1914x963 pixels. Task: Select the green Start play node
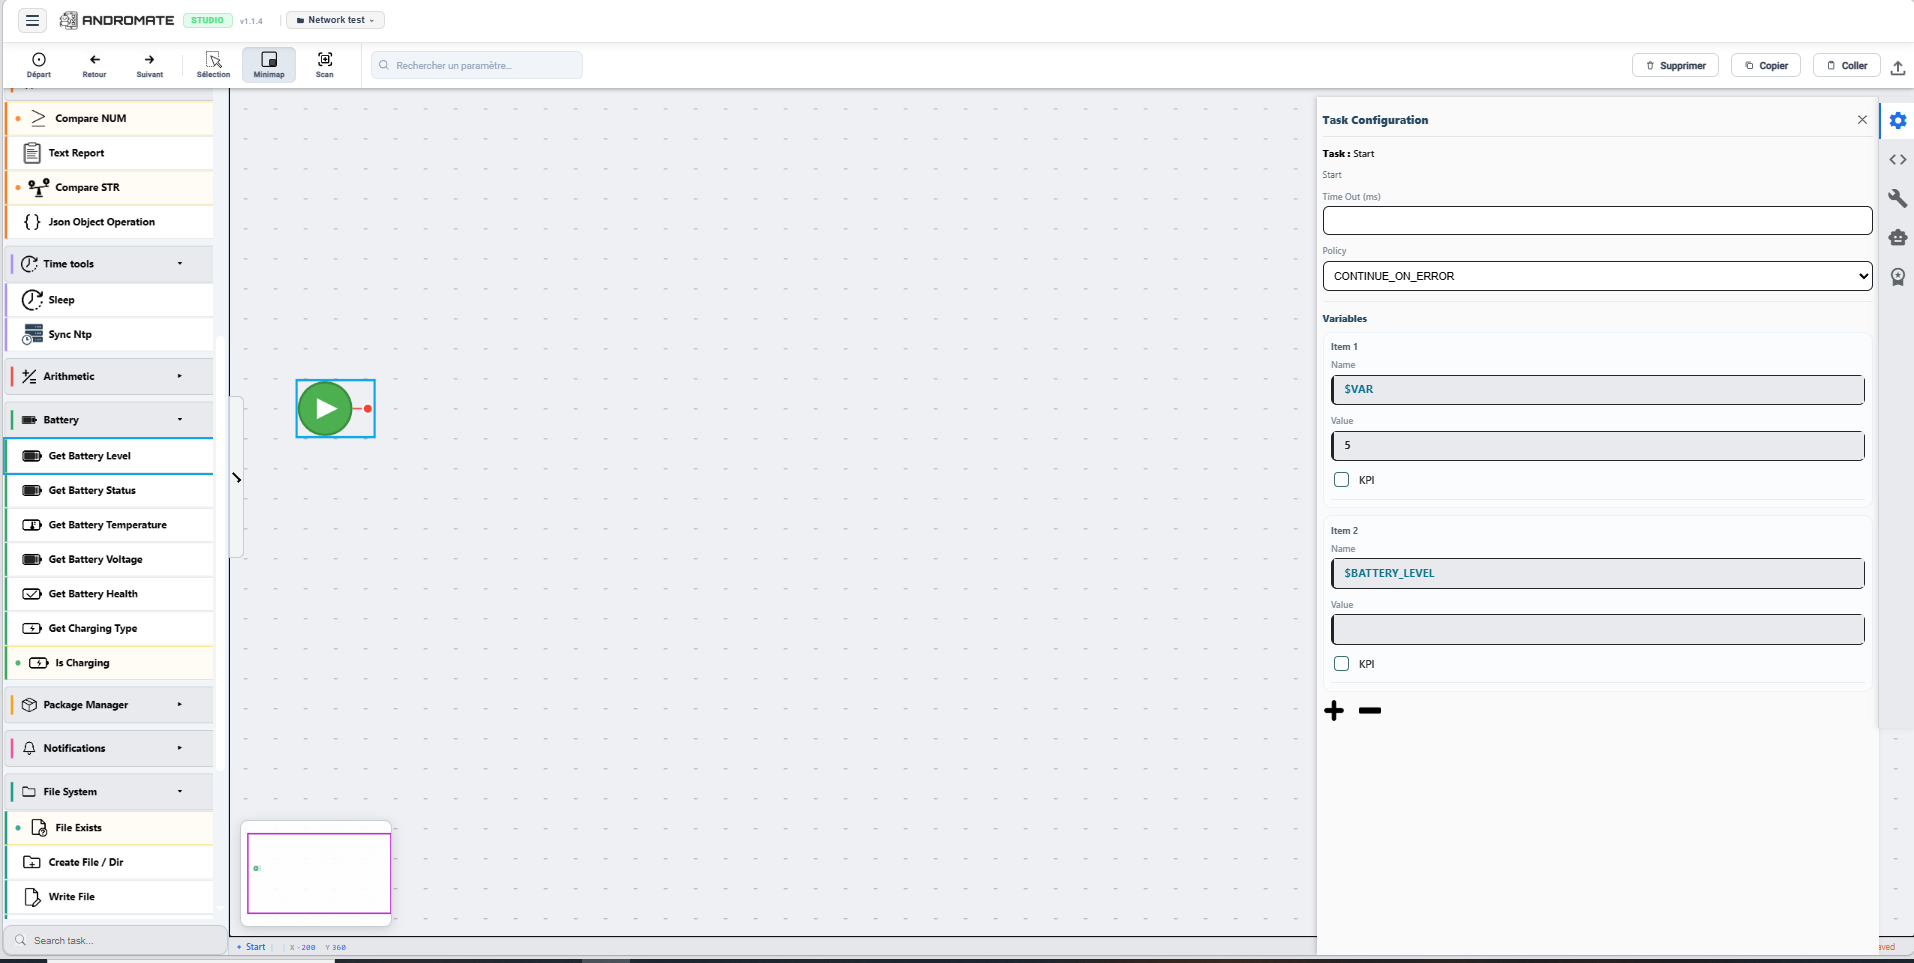click(325, 408)
